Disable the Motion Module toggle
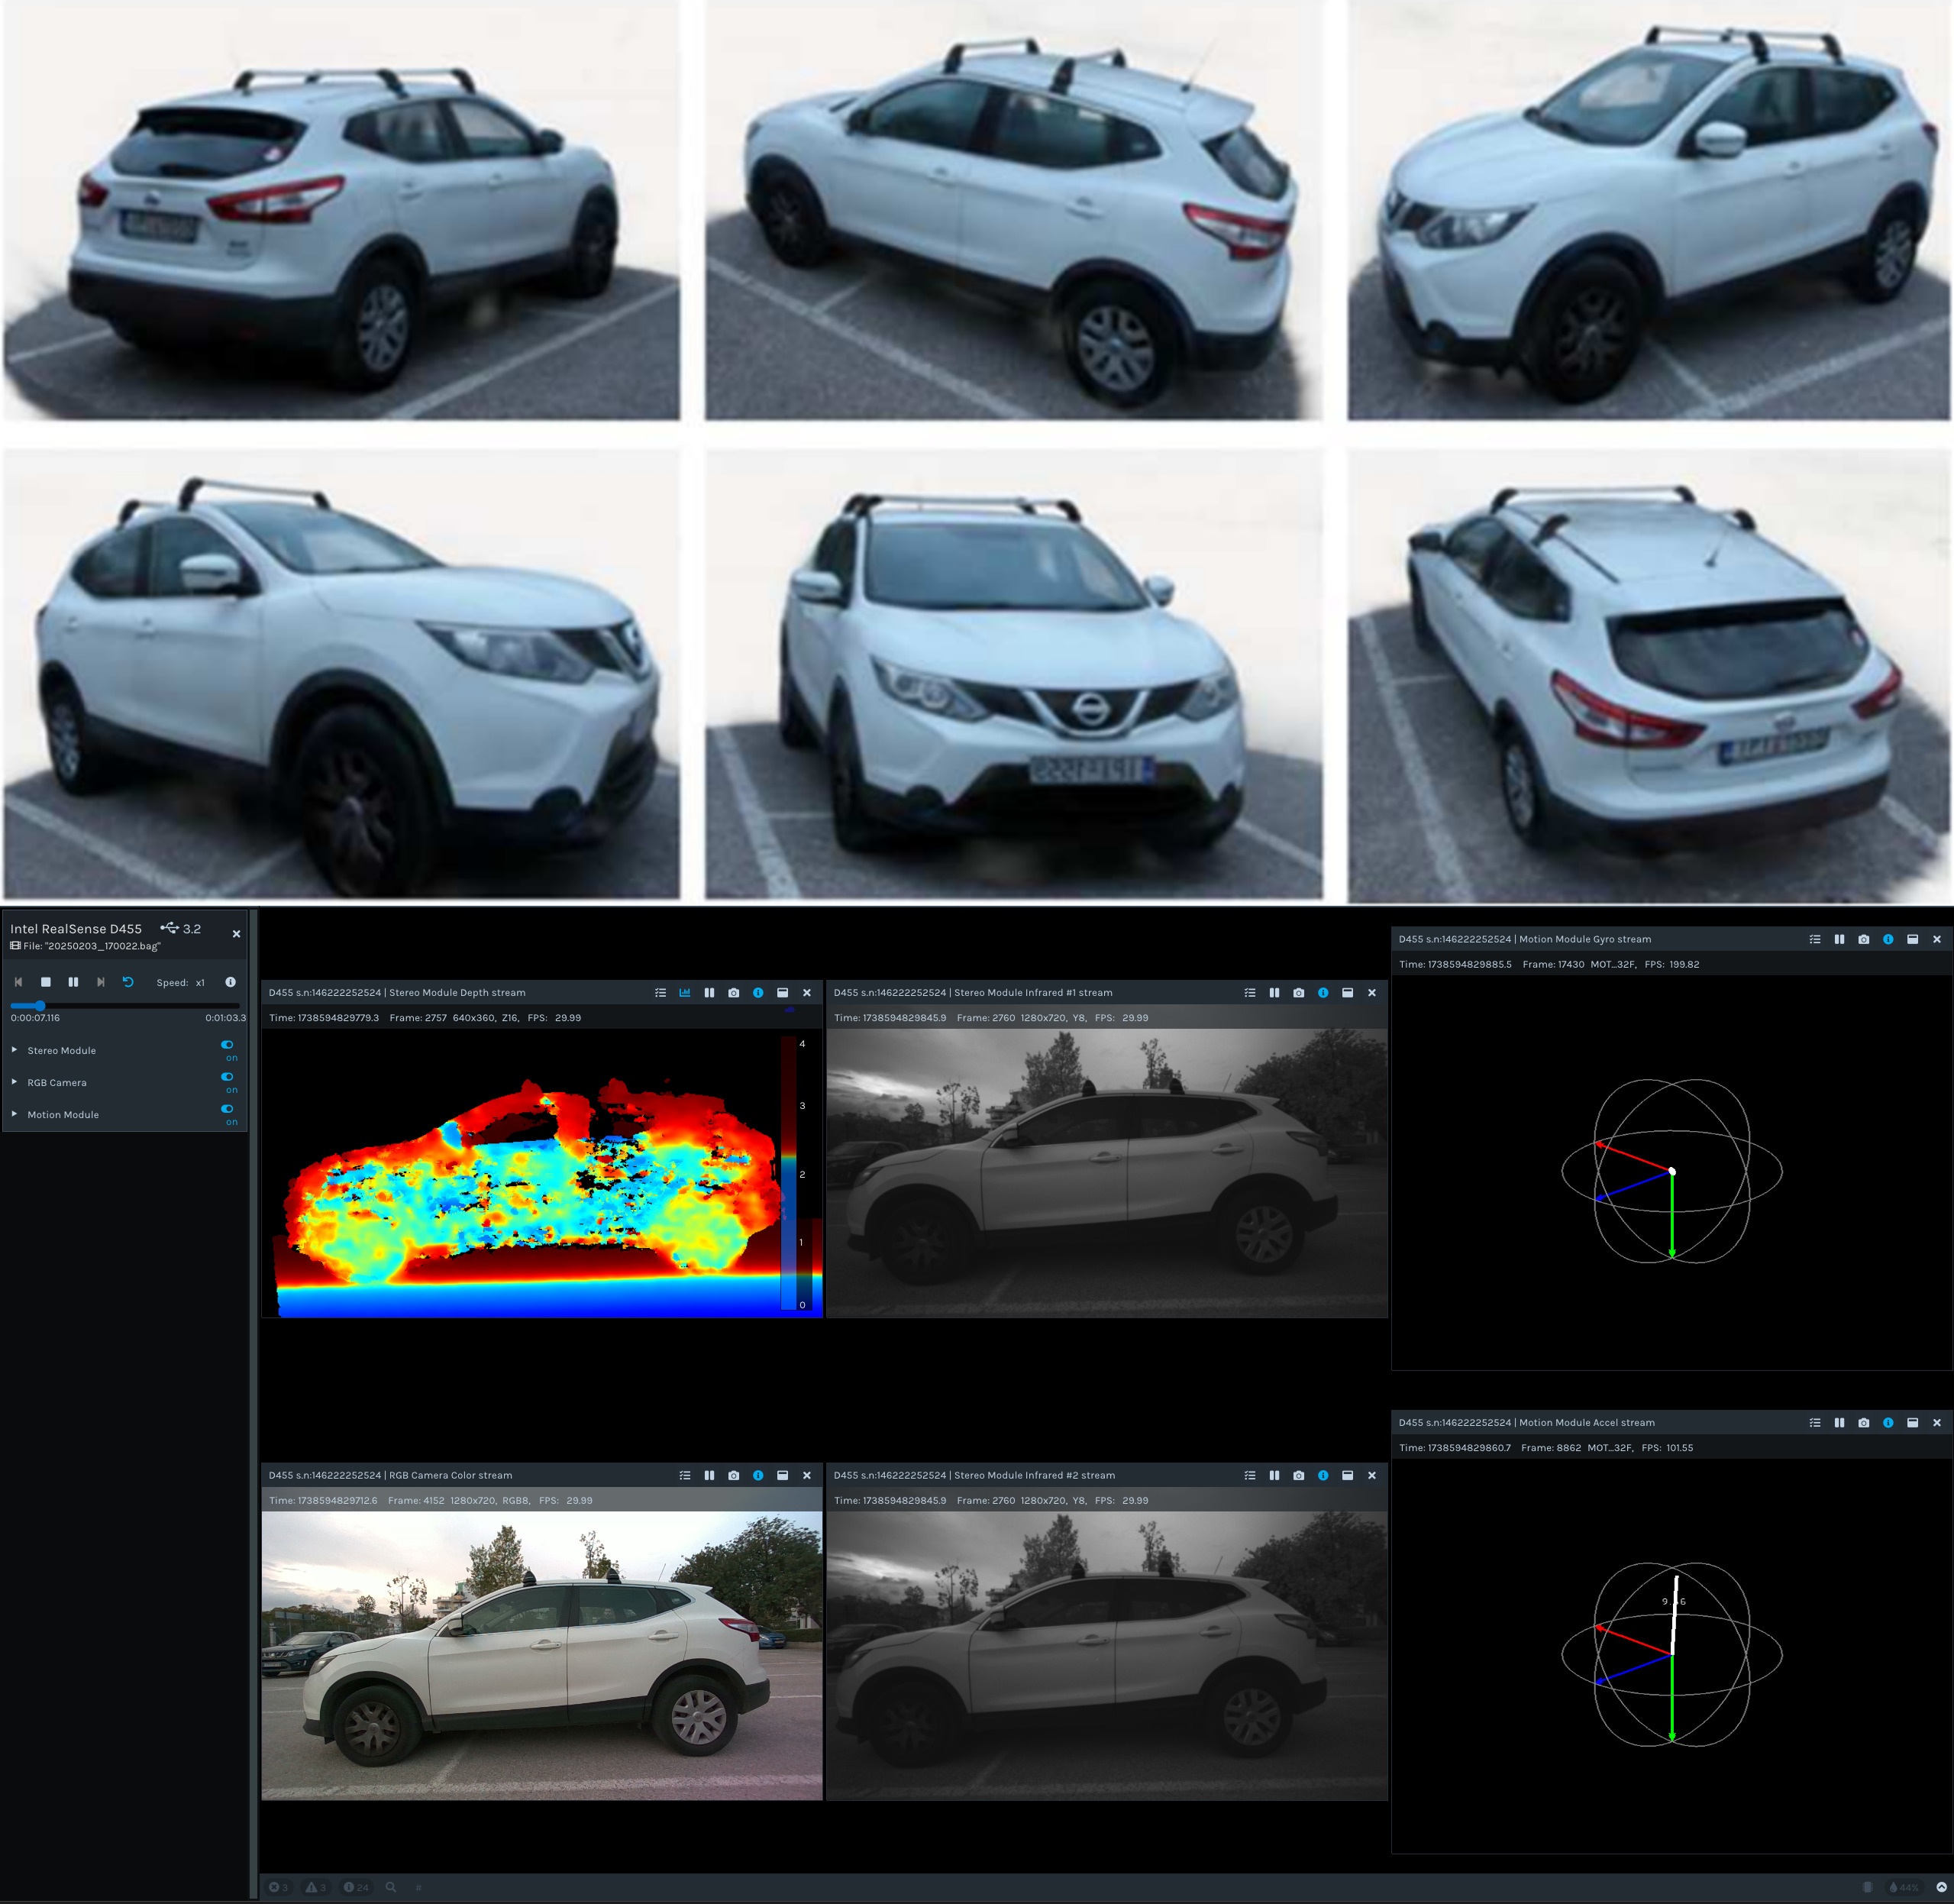This screenshot has width=1954, height=1904. click(x=227, y=1109)
